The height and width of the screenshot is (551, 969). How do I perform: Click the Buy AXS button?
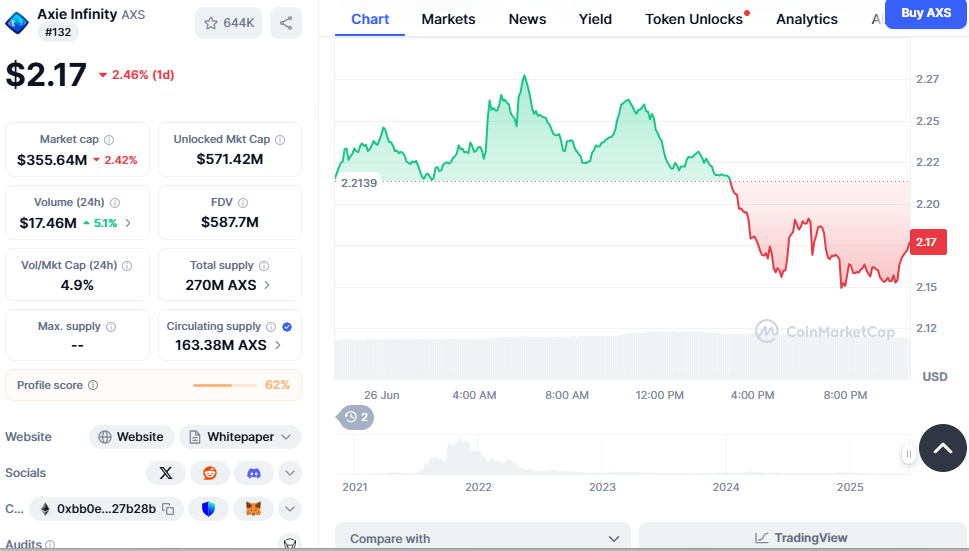coord(926,13)
